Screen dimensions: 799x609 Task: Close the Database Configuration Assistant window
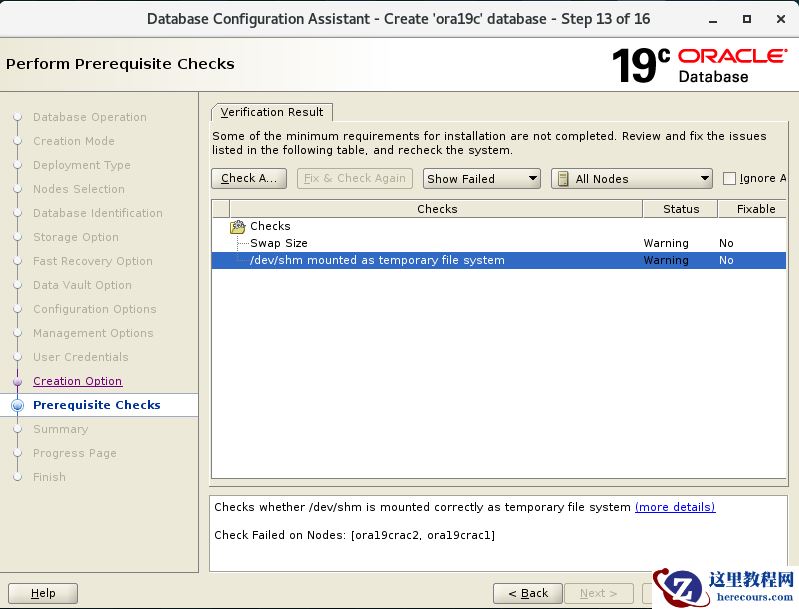781,19
